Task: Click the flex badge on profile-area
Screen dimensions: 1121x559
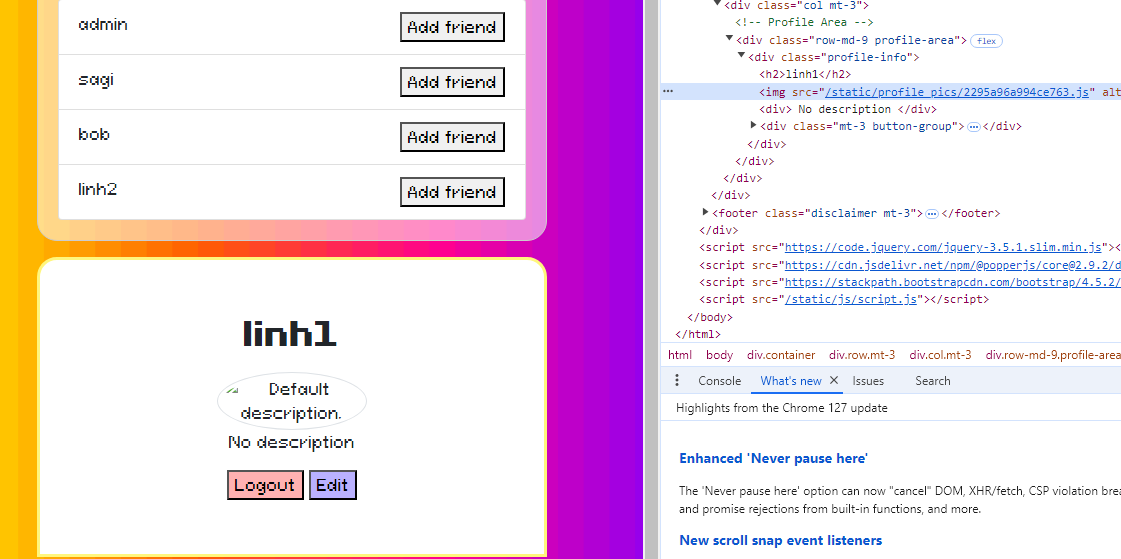Action: [987, 41]
